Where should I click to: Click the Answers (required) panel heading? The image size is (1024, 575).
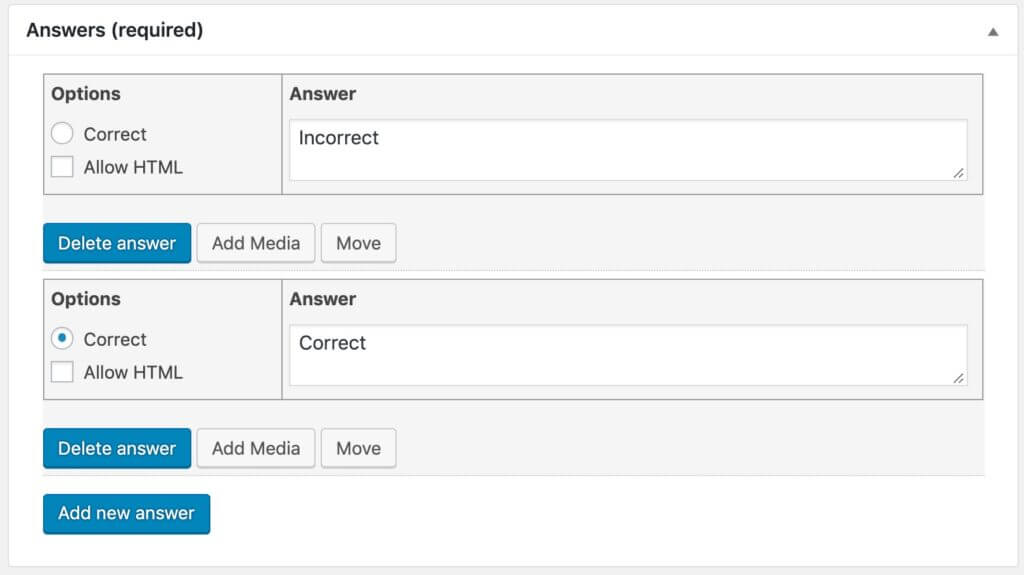coord(114,30)
